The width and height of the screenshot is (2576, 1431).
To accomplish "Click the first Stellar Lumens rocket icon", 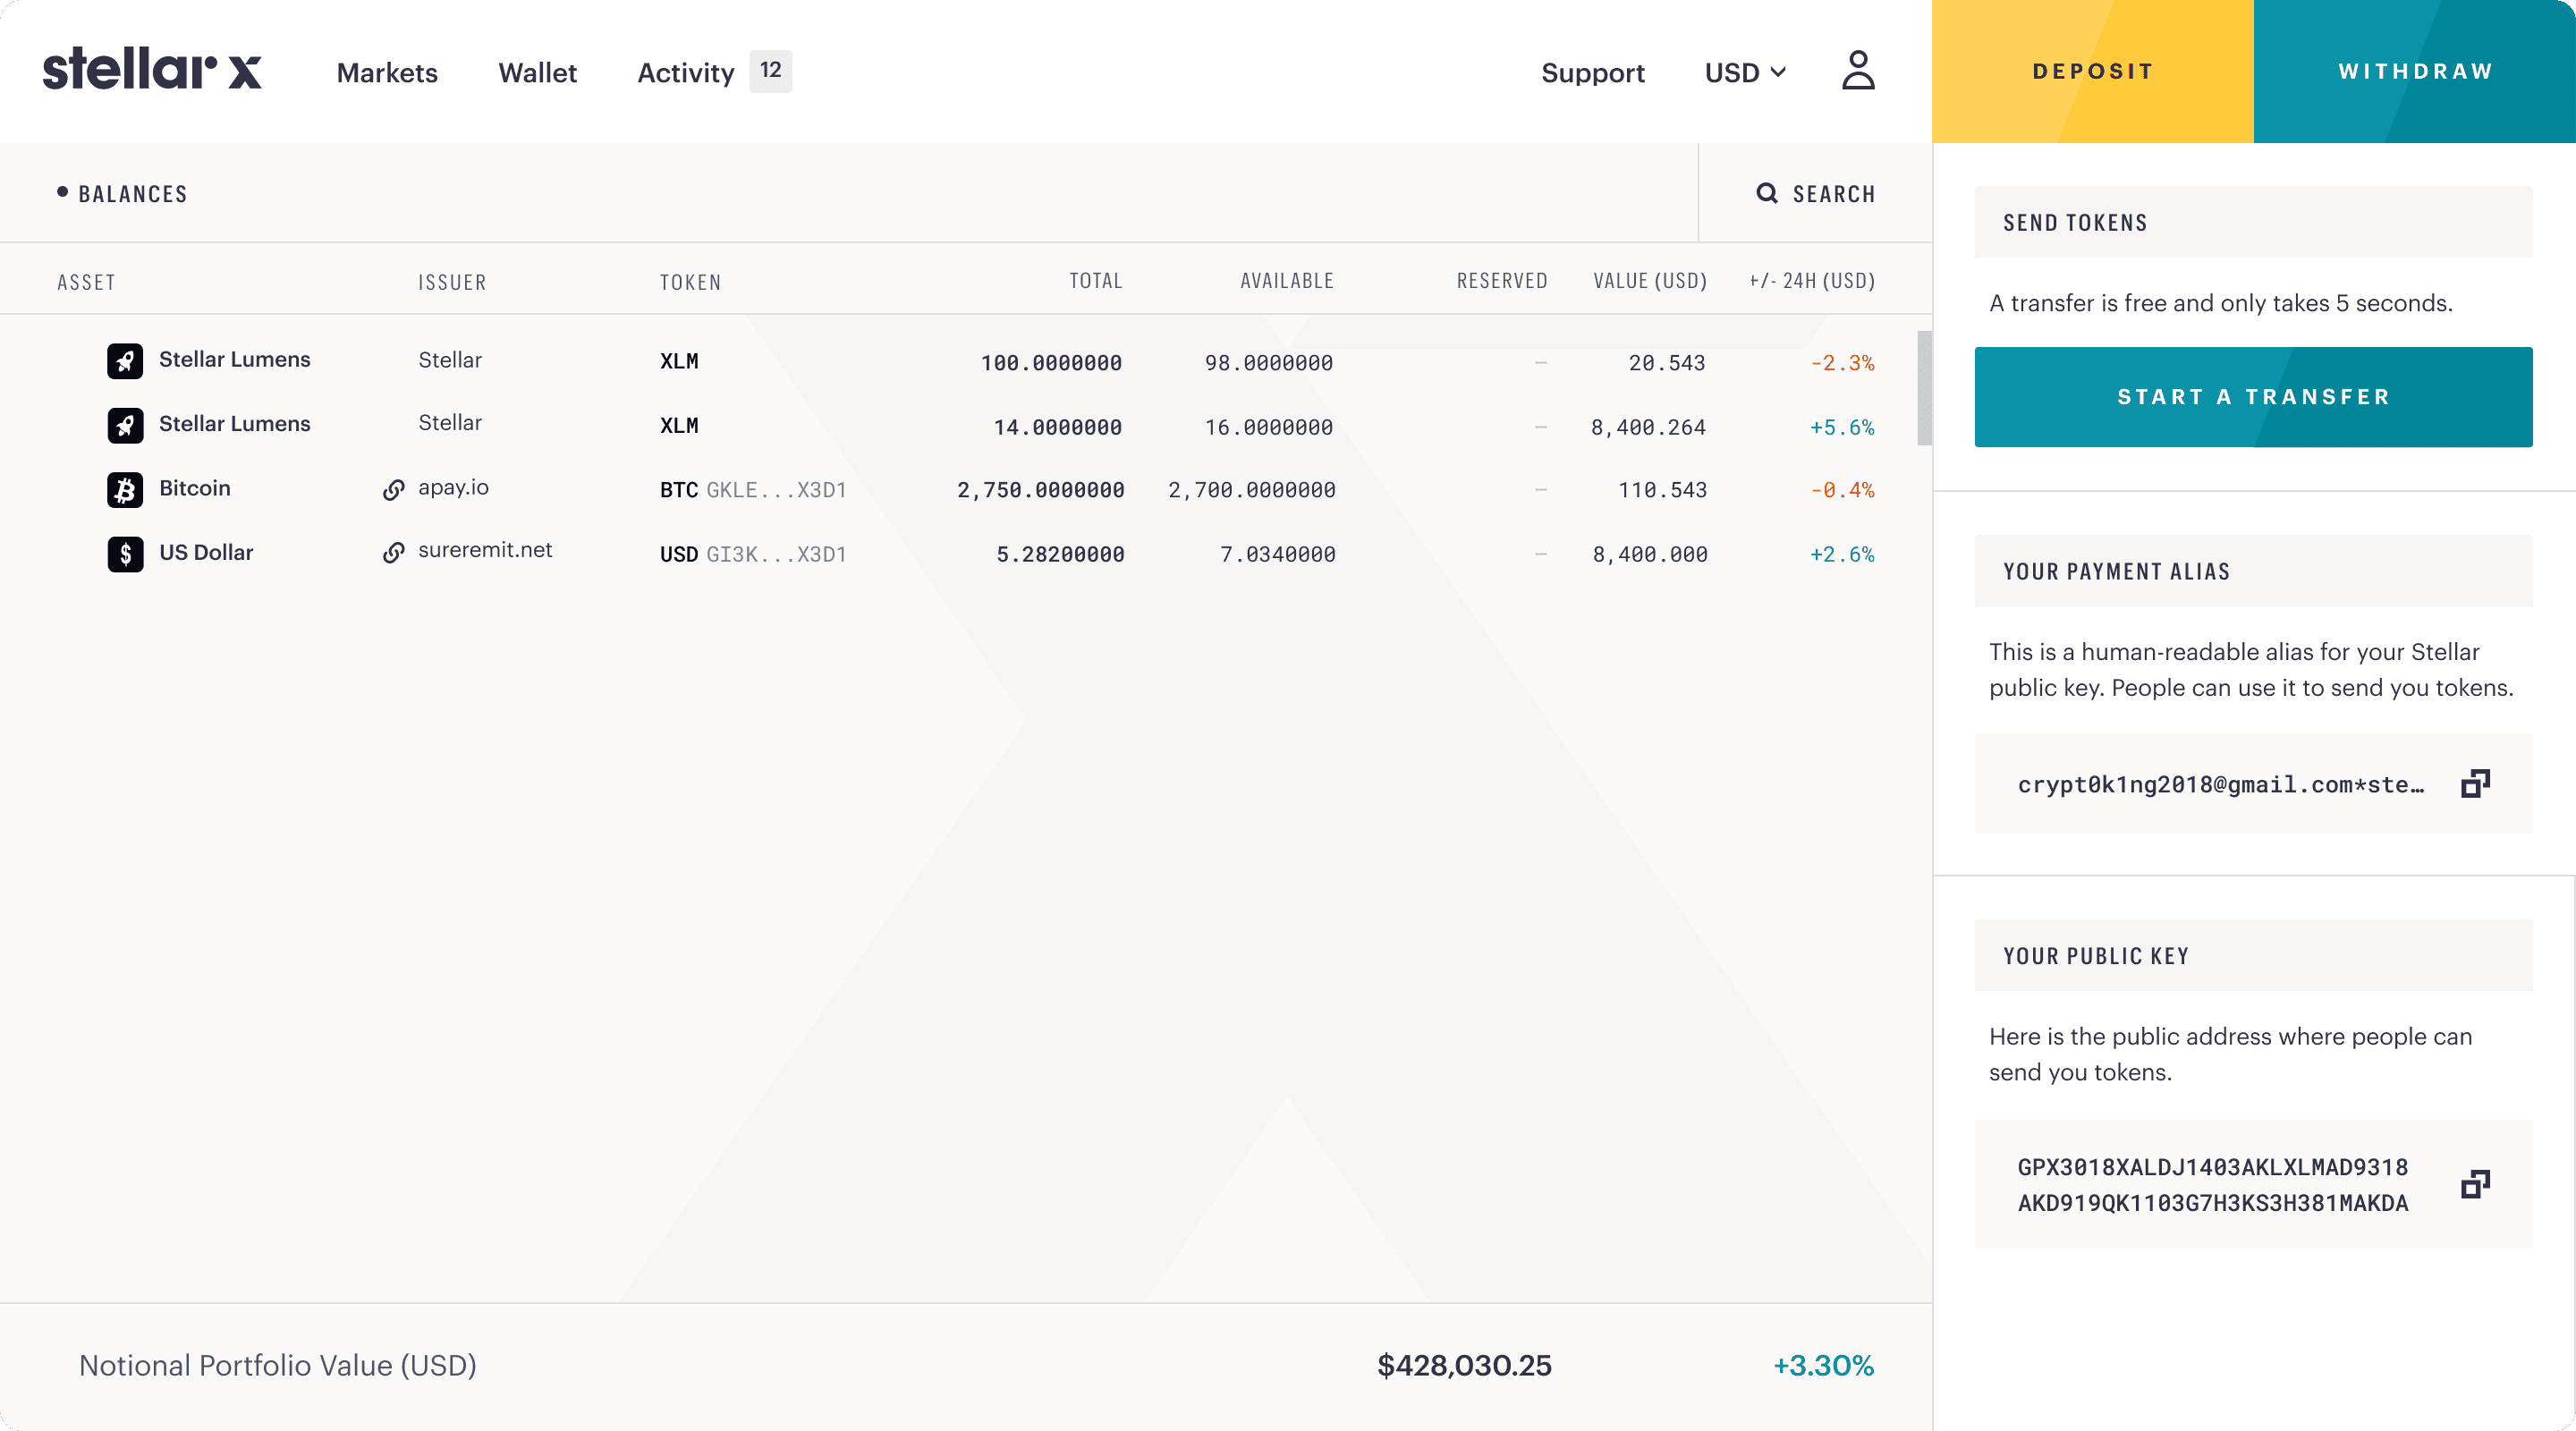I will (x=125, y=361).
